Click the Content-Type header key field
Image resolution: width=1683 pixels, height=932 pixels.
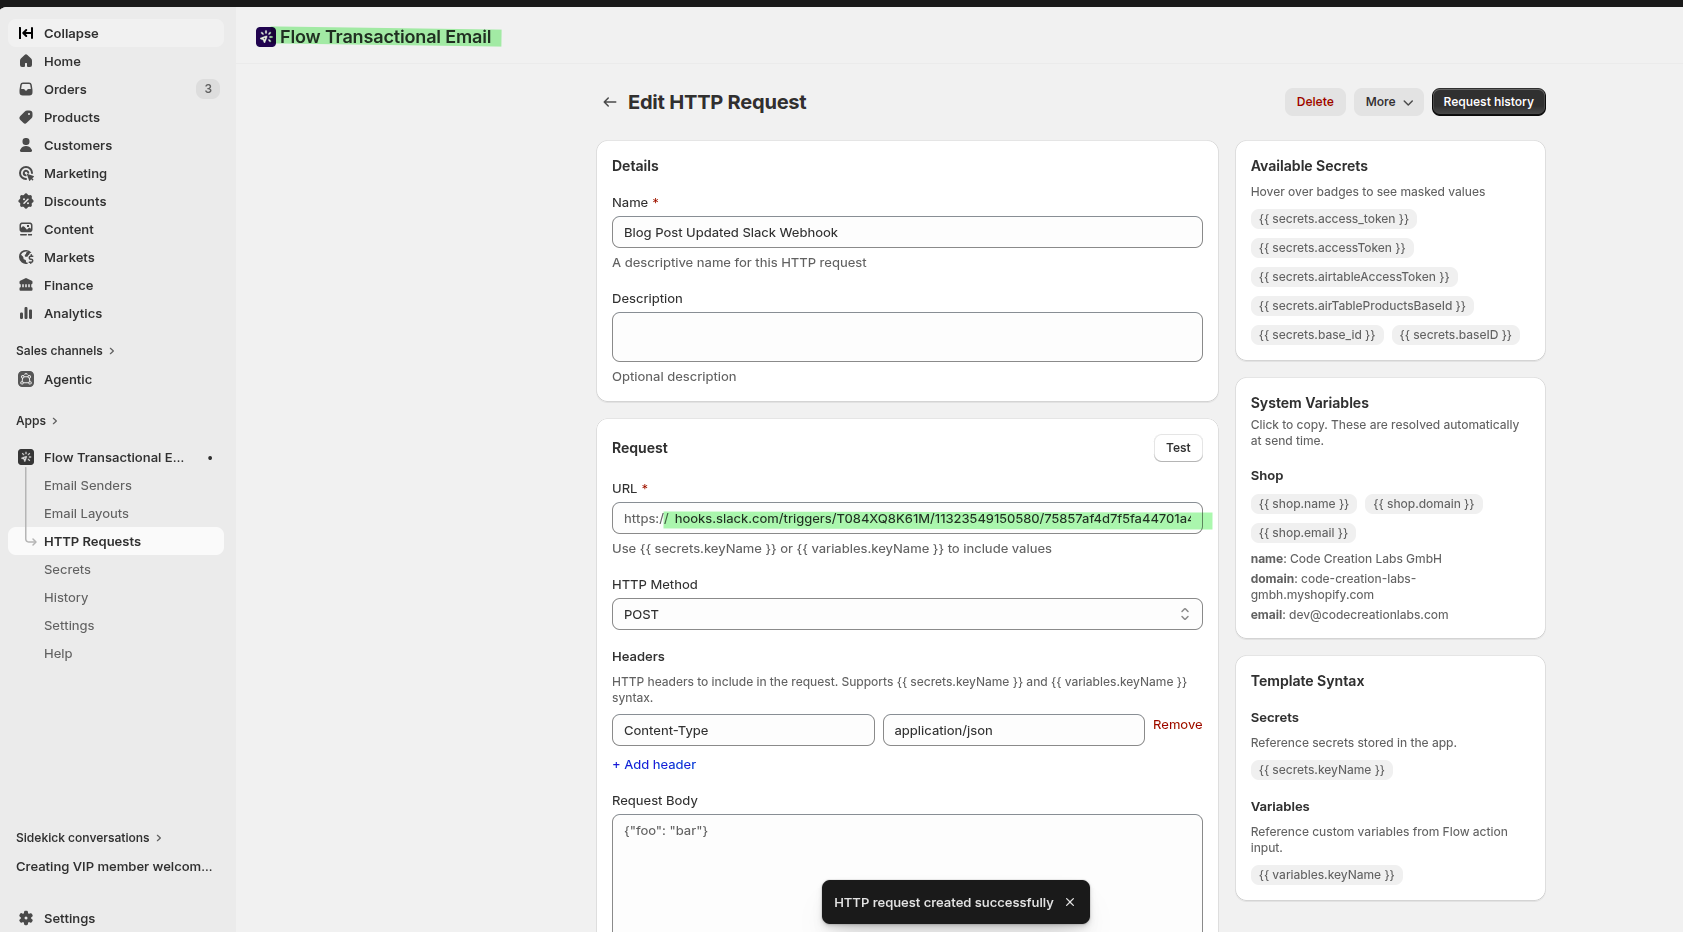pyautogui.click(x=743, y=730)
